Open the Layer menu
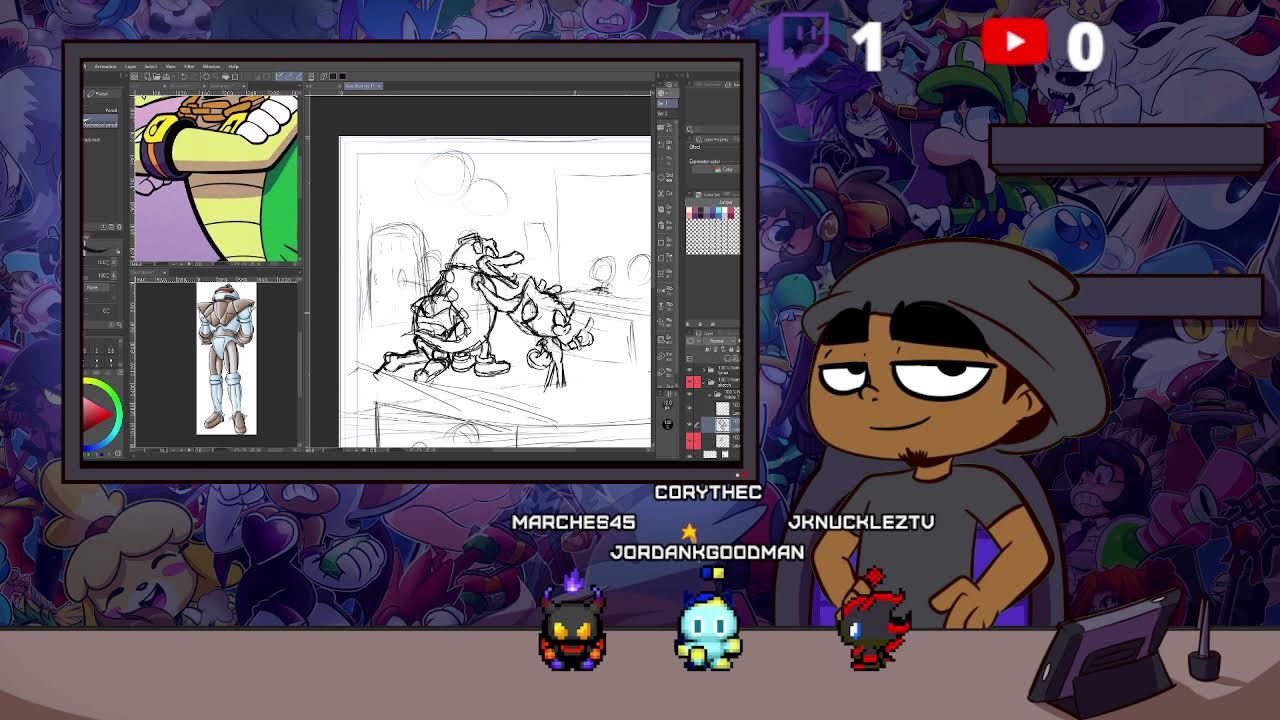 pyautogui.click(x=131, y=66)
